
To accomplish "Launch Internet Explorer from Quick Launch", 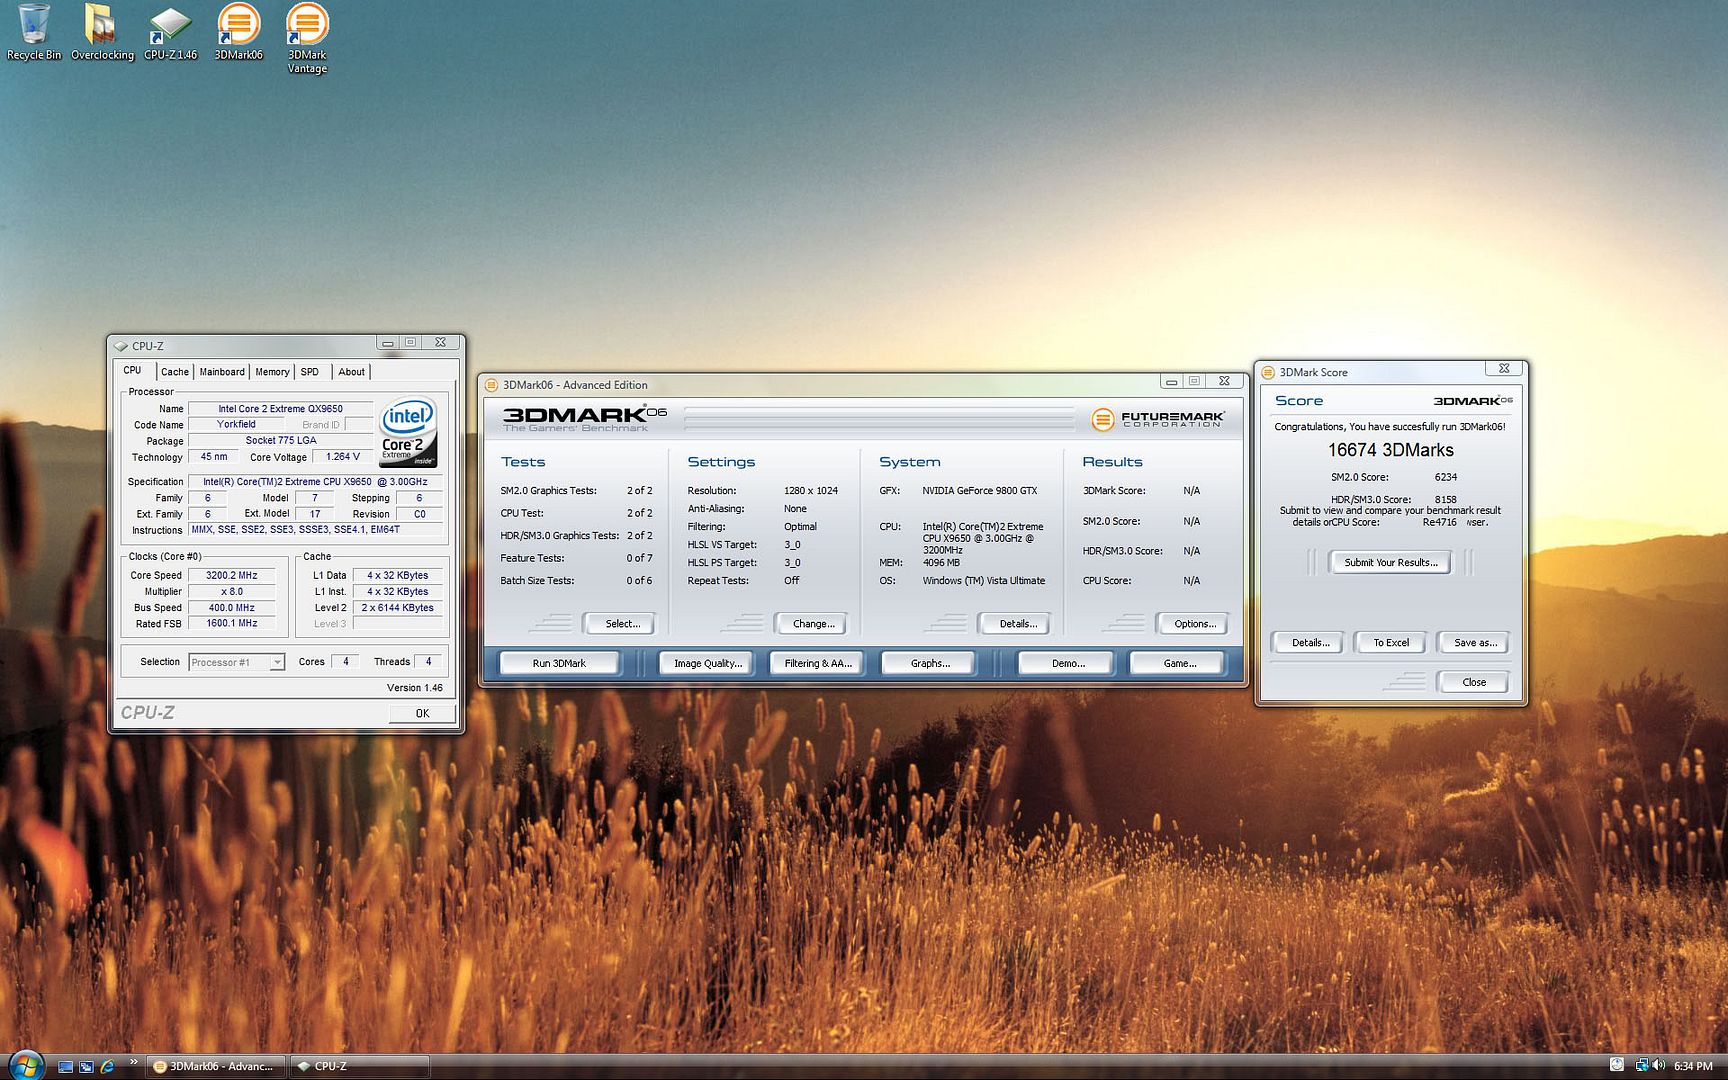I will pyautogui.click(x=107, y=1067).
